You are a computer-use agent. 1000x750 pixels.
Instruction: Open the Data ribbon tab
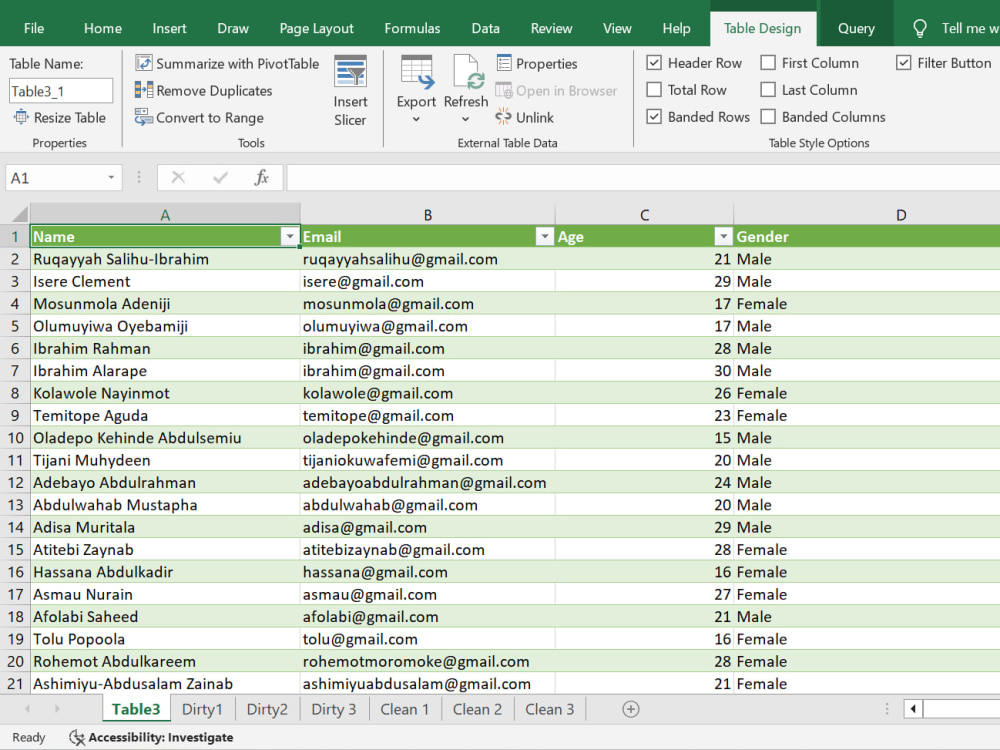click(x=485, y=28)
